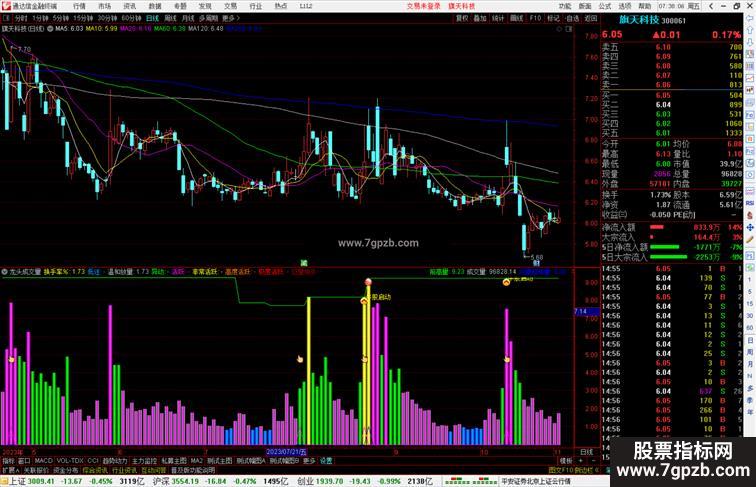The image size is (756, 487).
Task: Open the 窗口 tab at bottom
Action: pyautogui.click(x=24, y=461)
